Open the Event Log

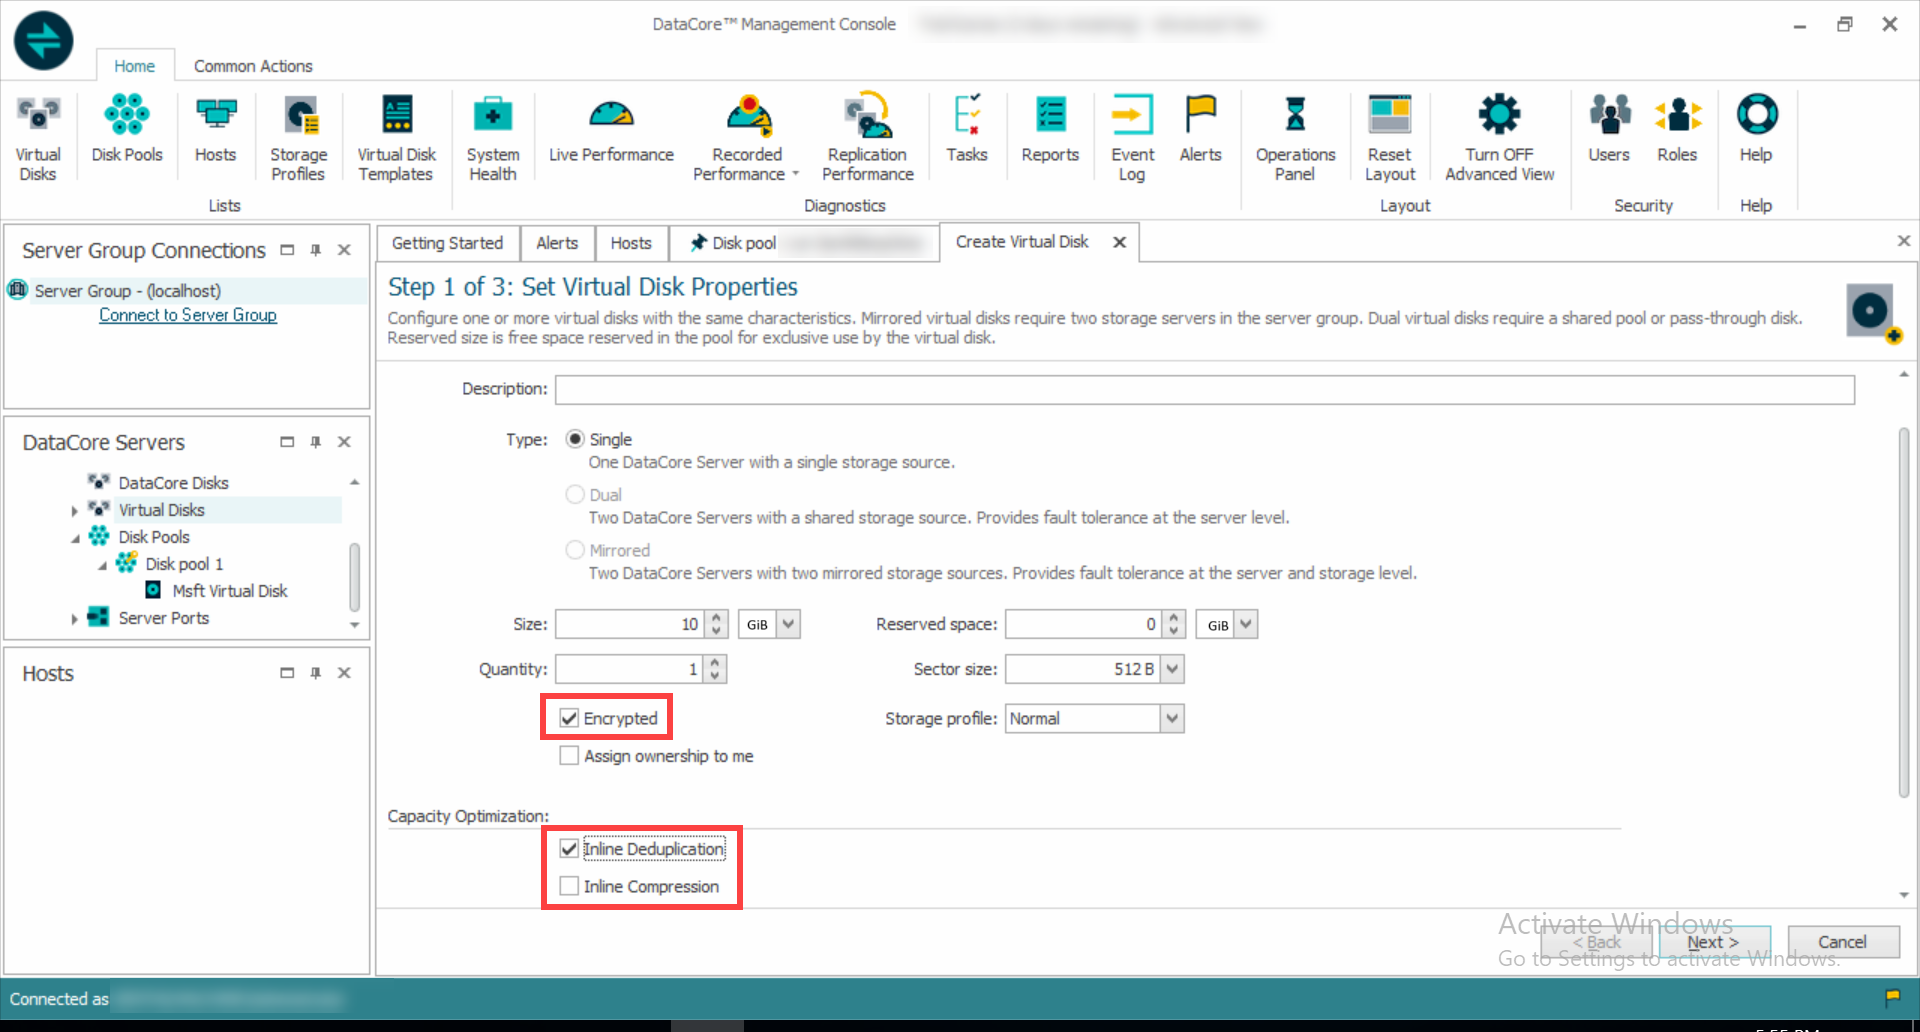[x=1132, y=137]
